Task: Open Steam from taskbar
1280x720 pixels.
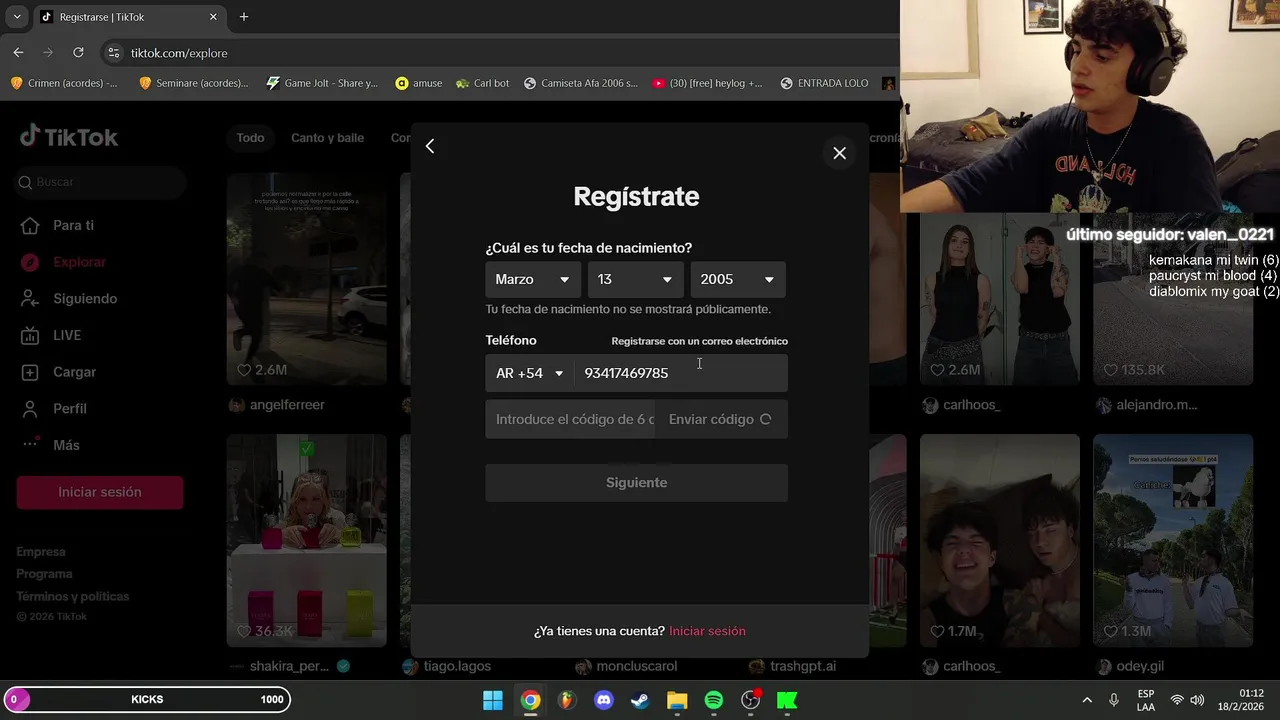Action: [640, 700]
